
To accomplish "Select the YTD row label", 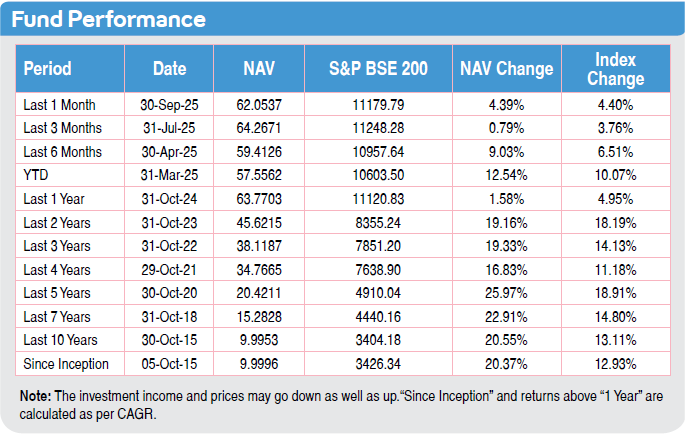I will 35,175.
